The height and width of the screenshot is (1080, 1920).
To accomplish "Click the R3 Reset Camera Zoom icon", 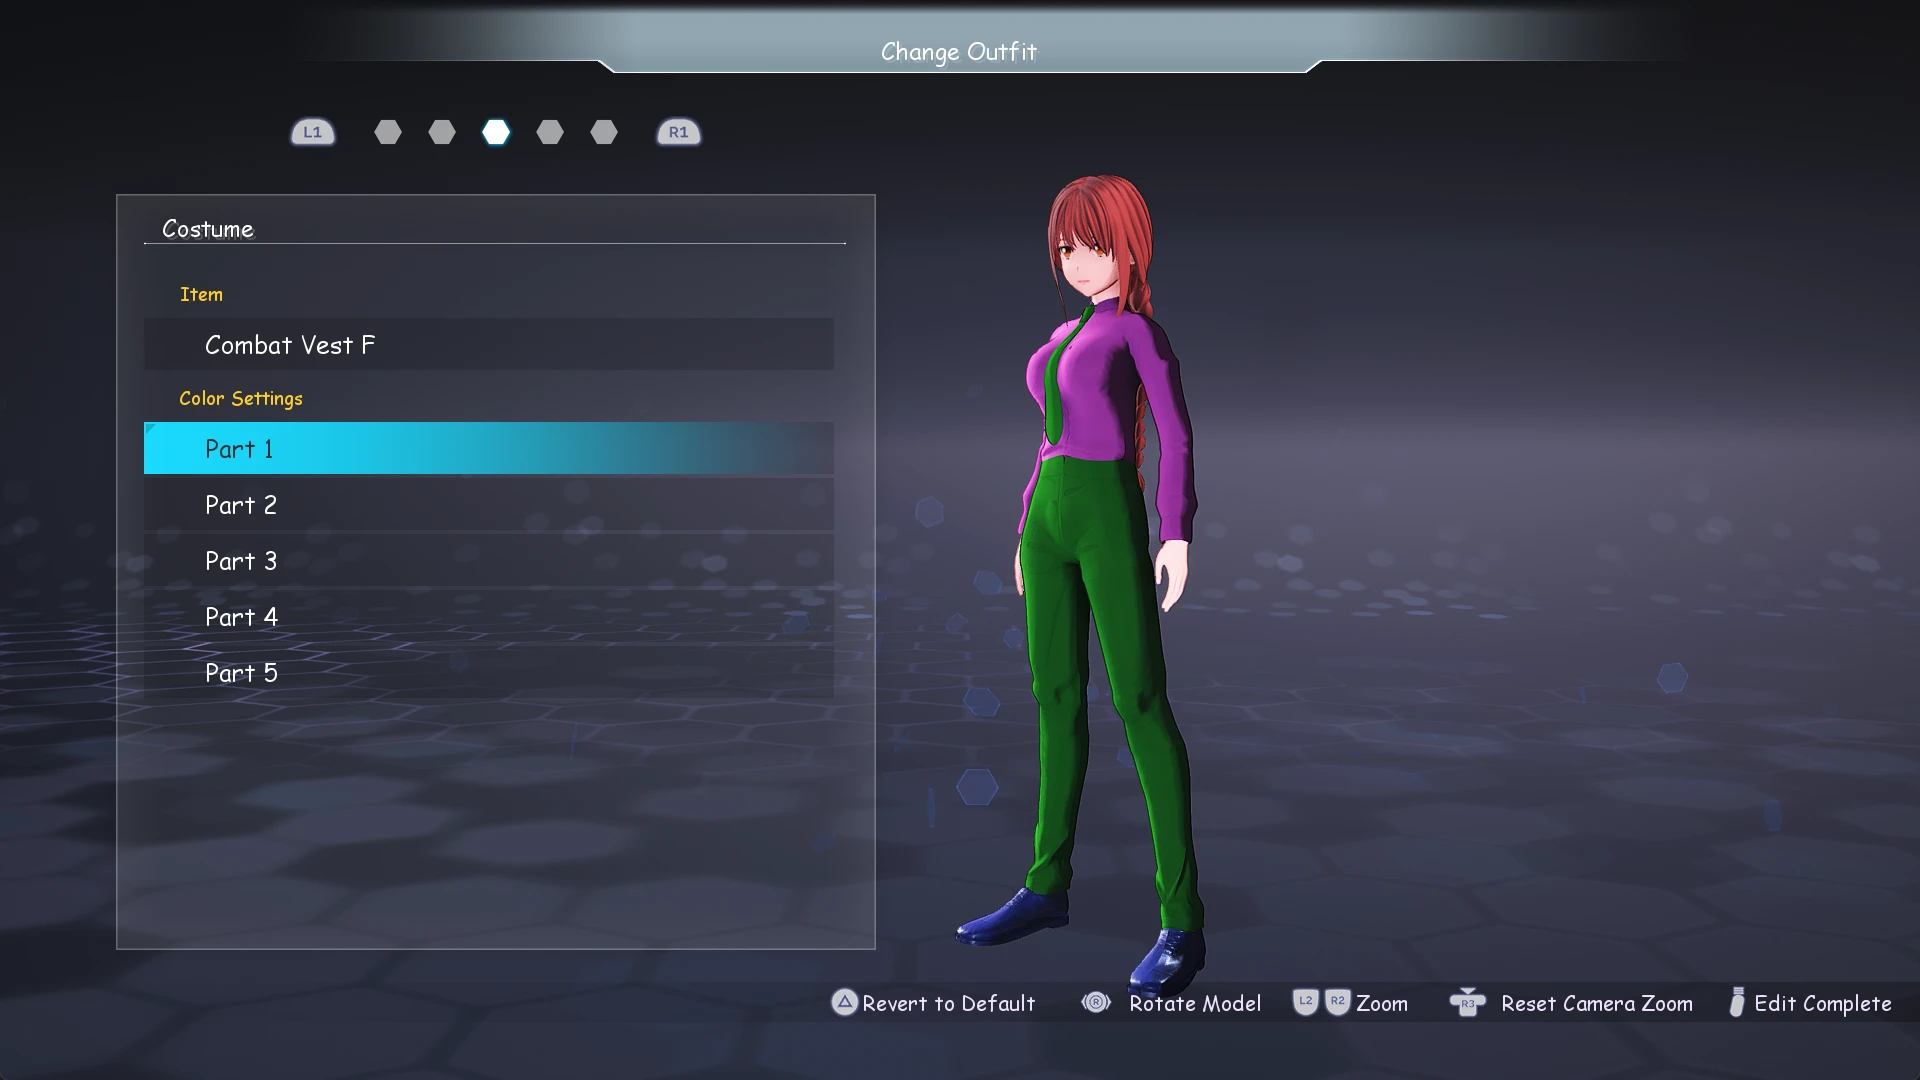I will pos(1467,1002).
